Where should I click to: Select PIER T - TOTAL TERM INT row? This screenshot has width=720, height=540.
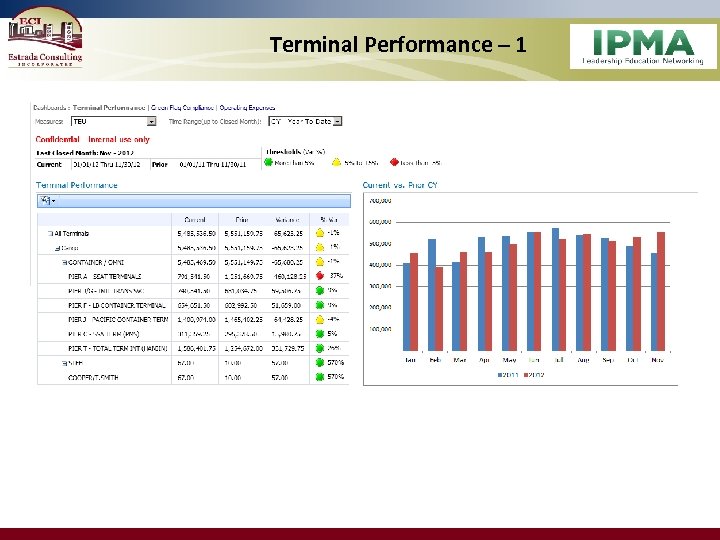193,349
